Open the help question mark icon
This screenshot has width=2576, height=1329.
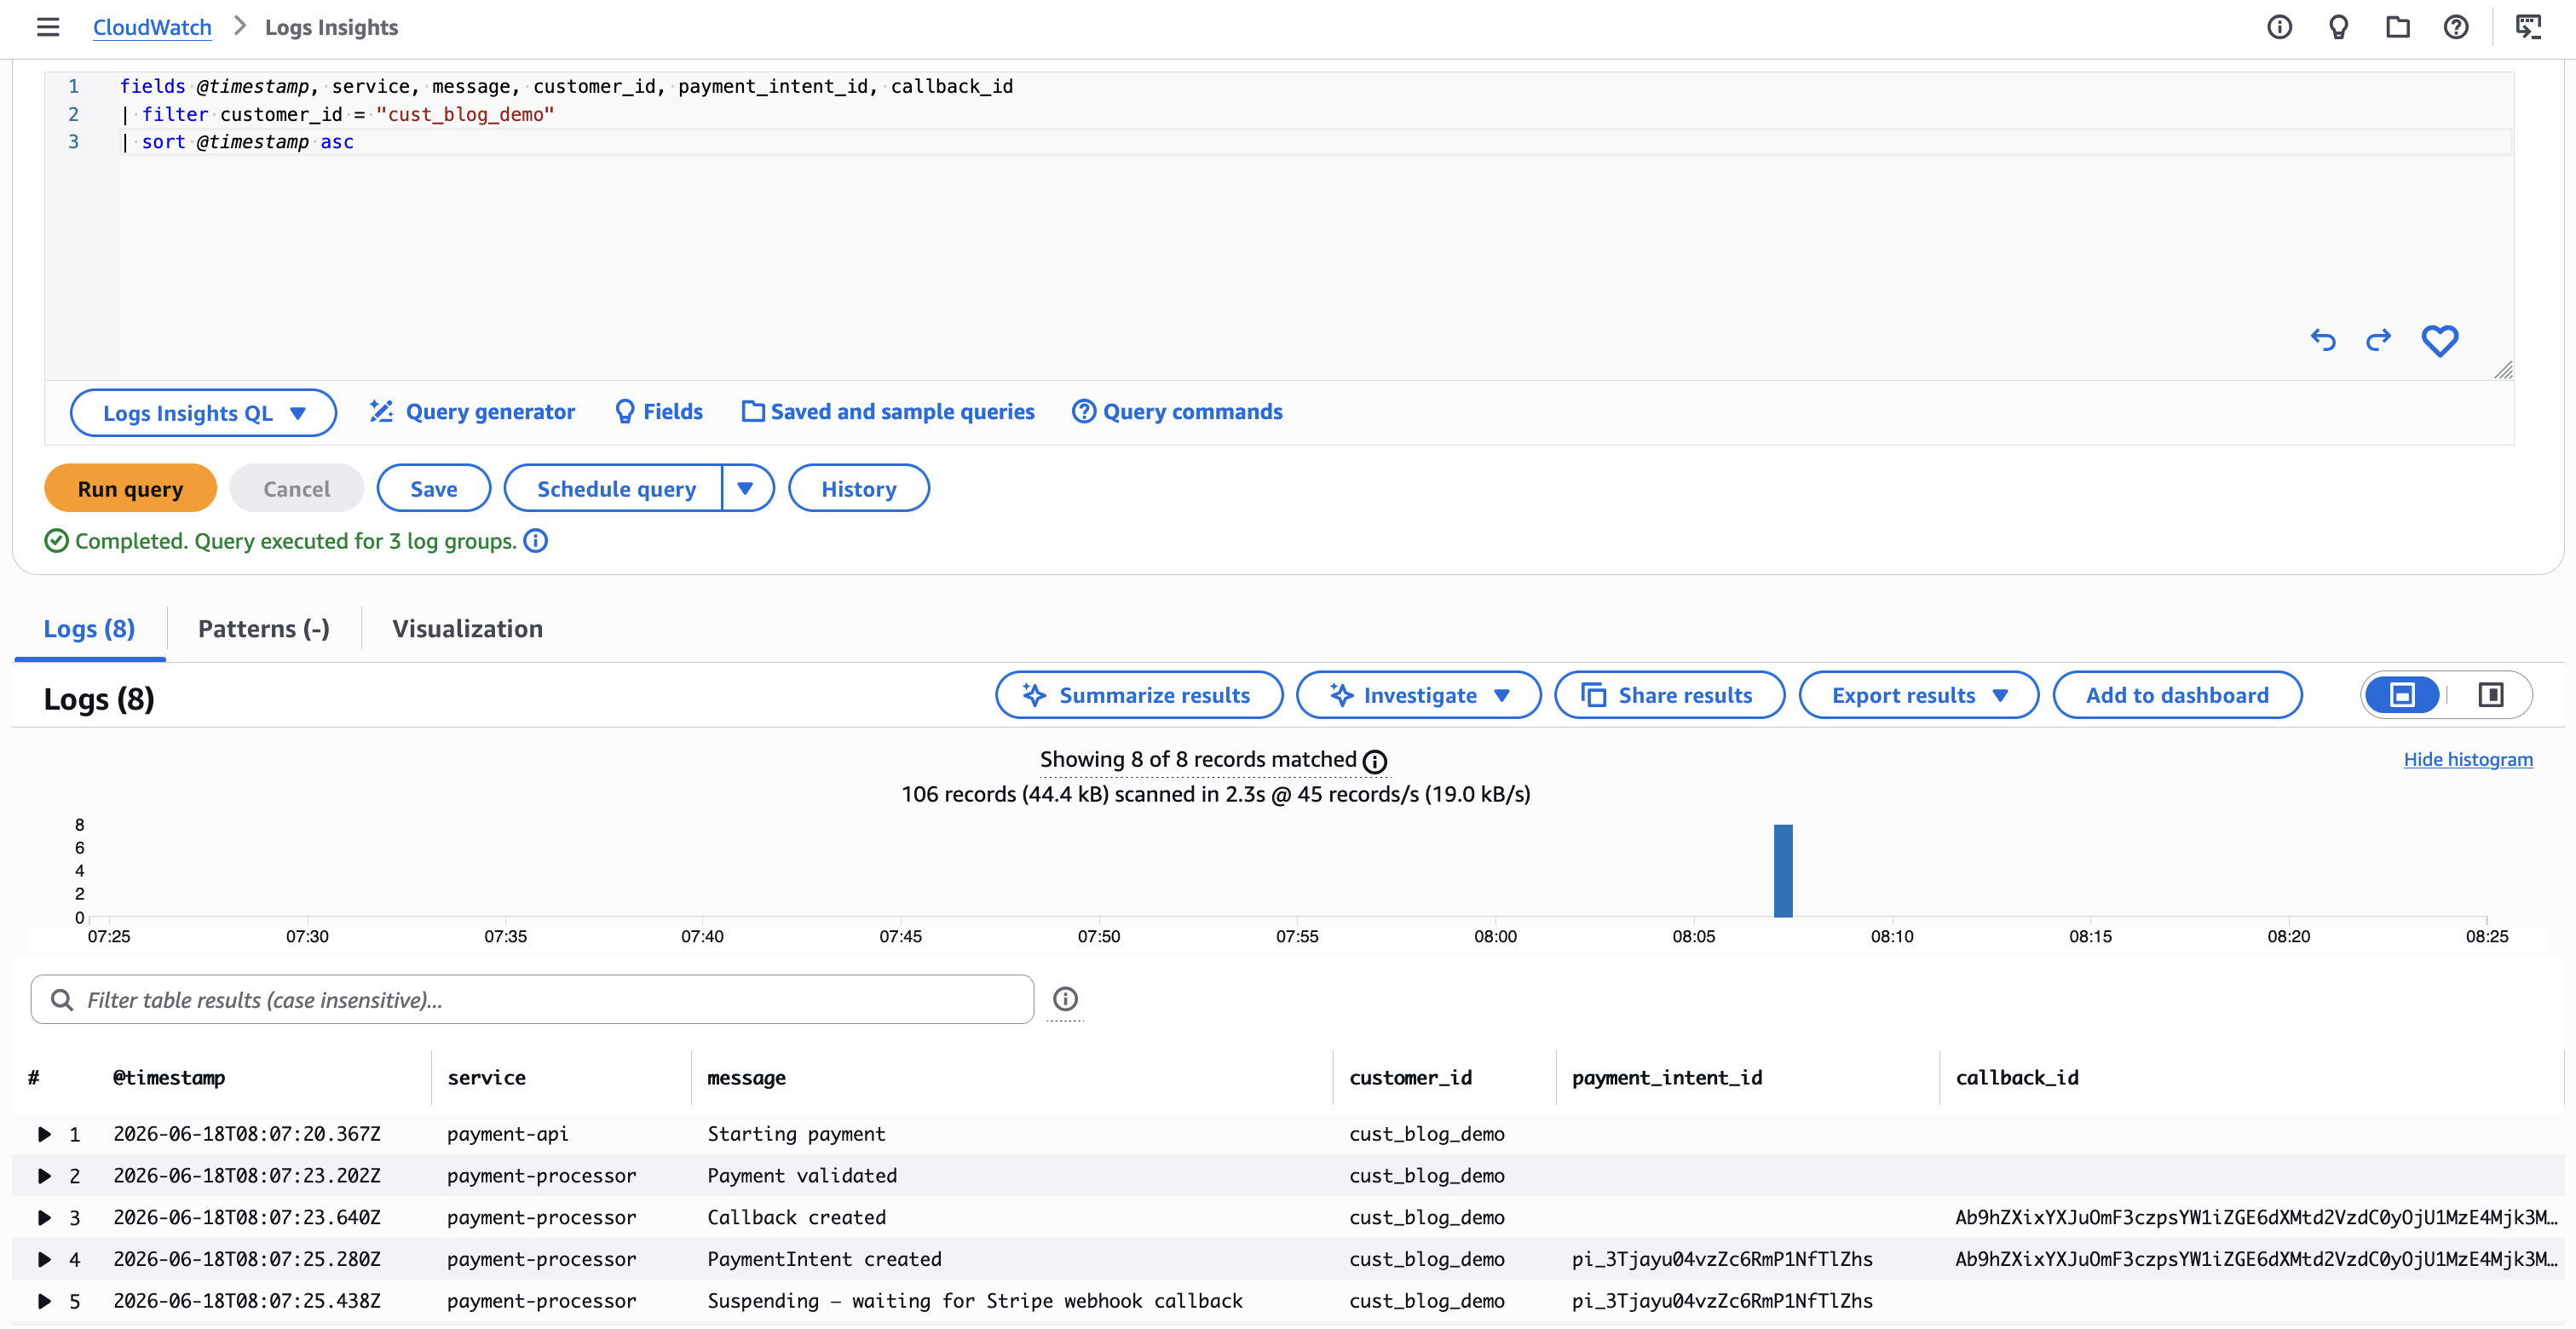2456,27
